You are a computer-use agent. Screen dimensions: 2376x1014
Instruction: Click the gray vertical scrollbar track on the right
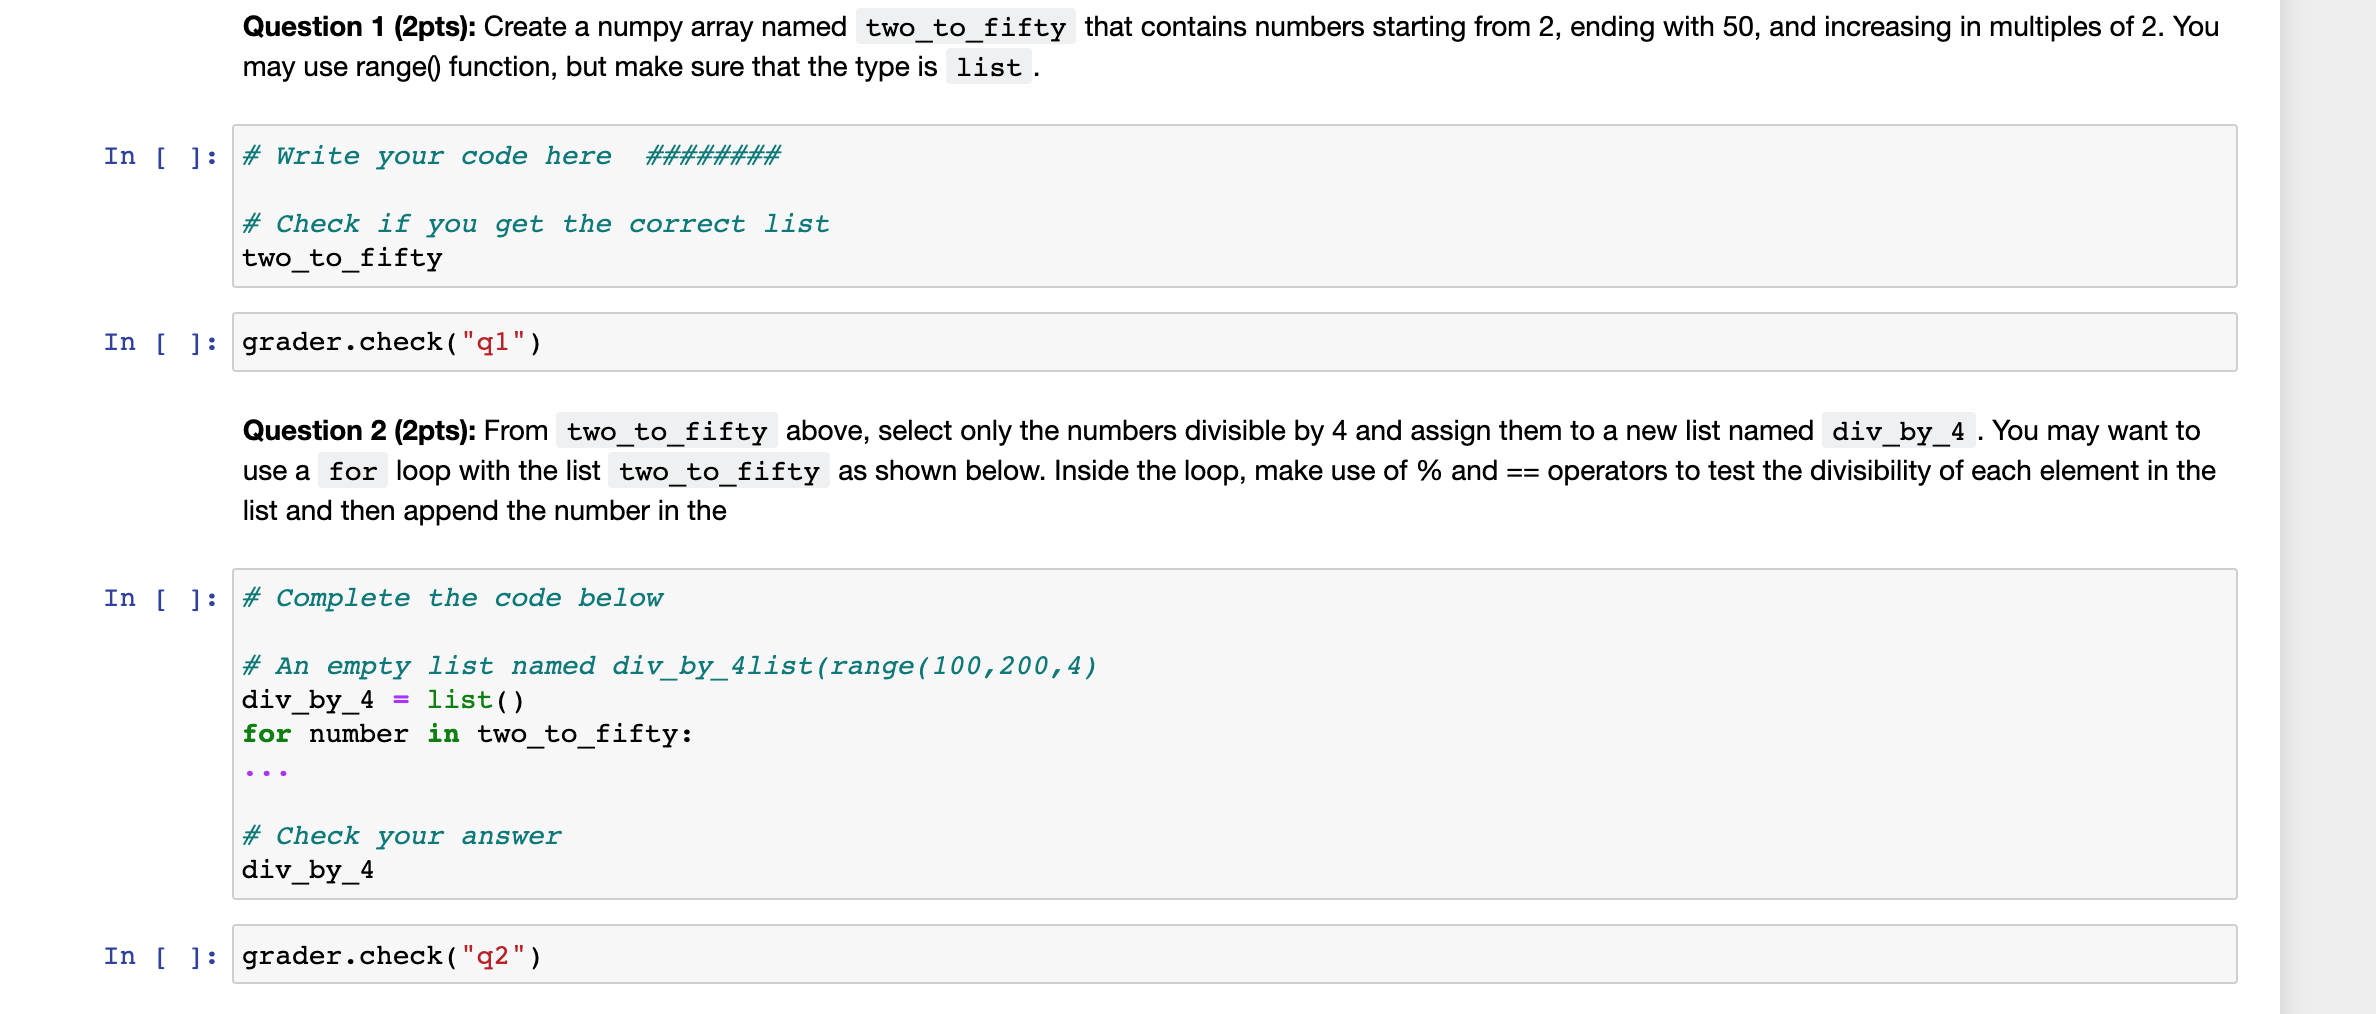[2328, 507]
